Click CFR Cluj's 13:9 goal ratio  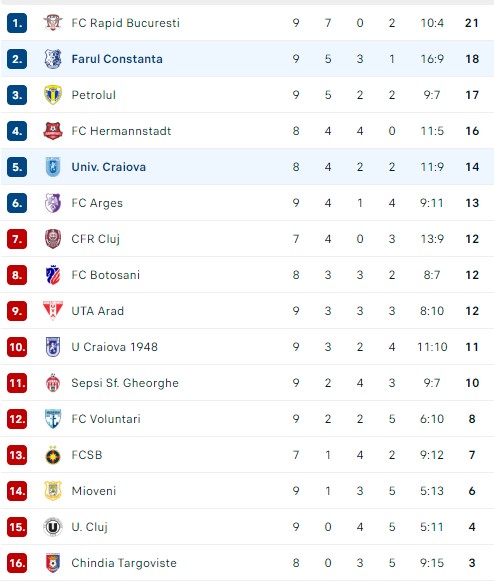[432, 239]
